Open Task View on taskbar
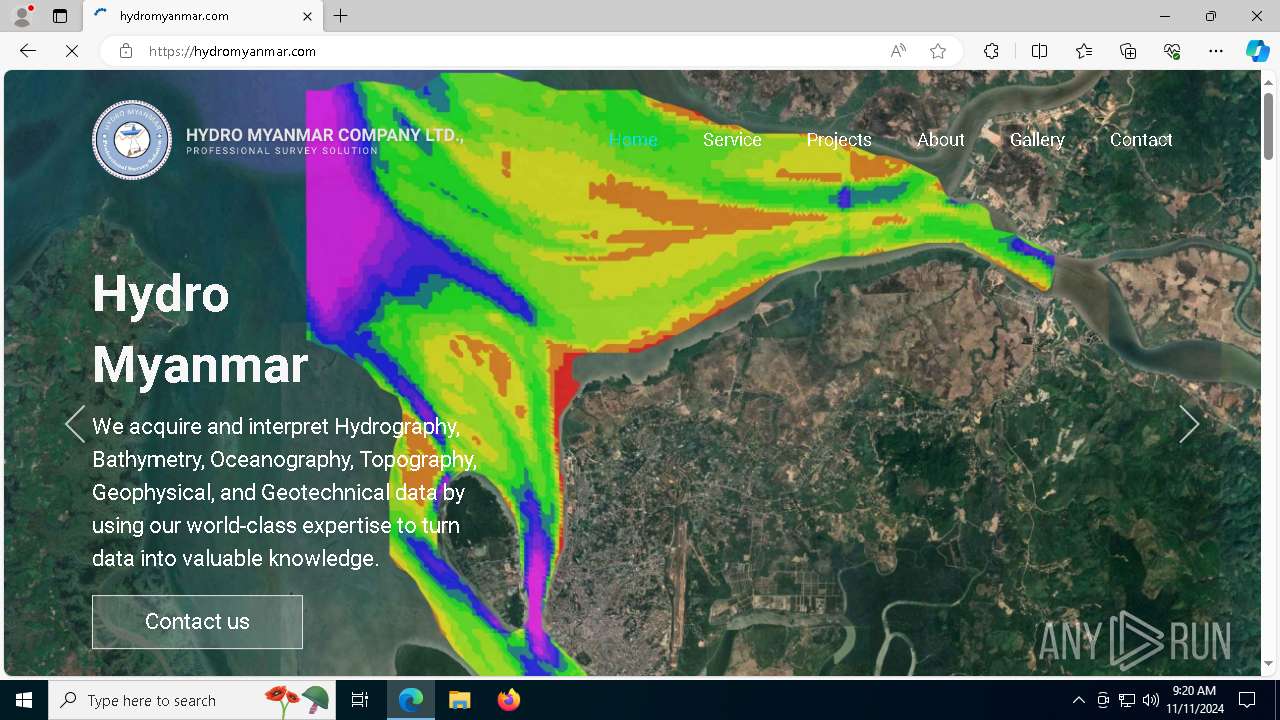Viewport: 1280px width, 720px height. coord(360,700)
